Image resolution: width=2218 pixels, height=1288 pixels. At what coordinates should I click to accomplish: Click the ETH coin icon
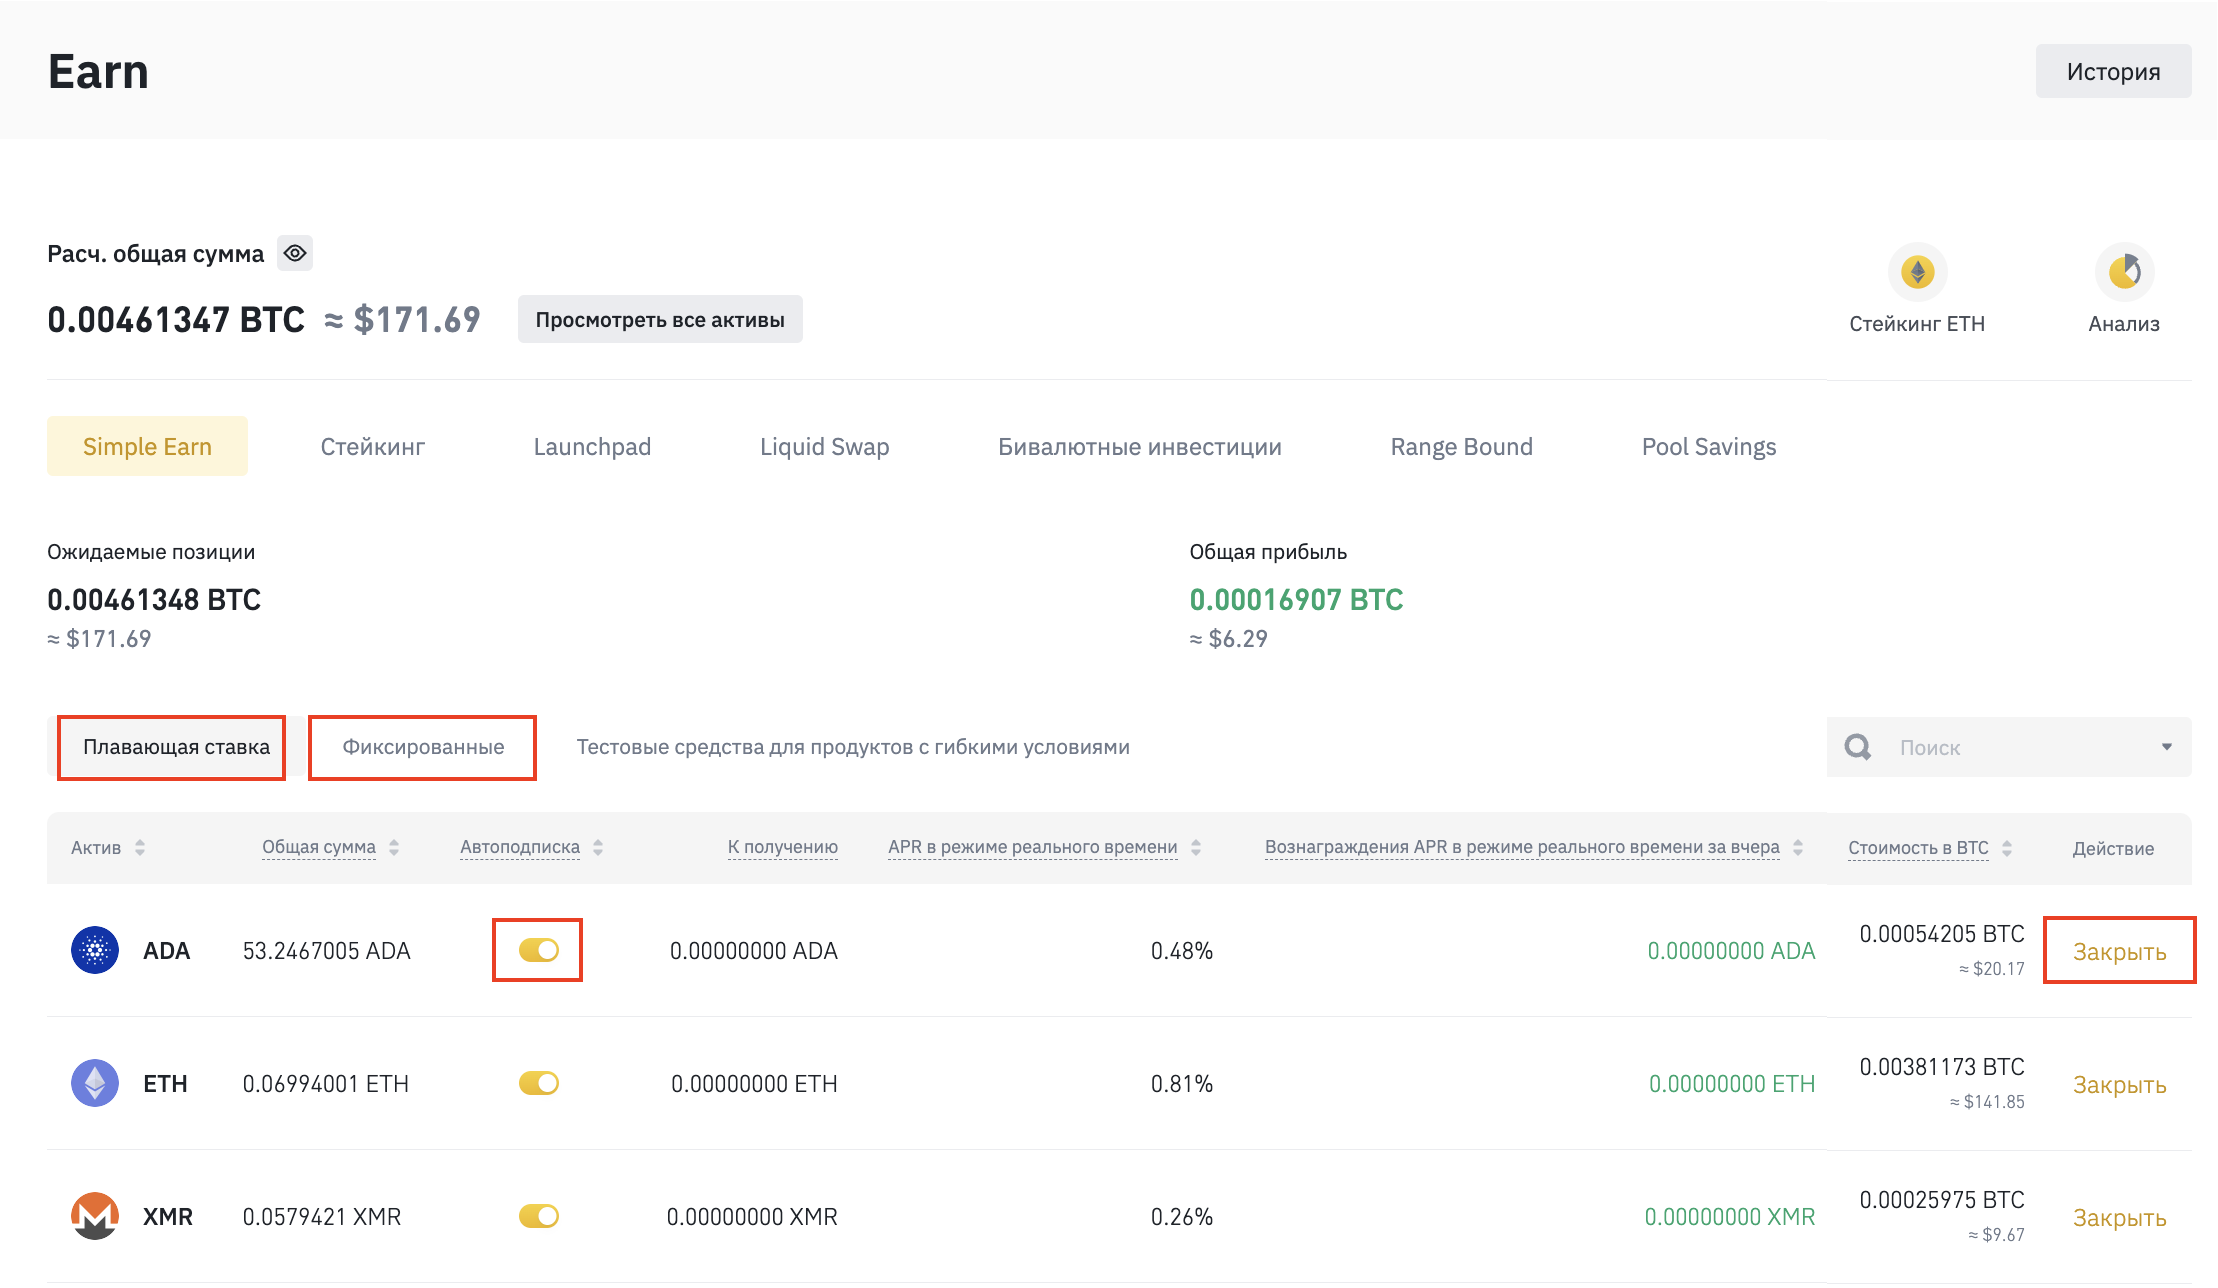point(95,1083)
